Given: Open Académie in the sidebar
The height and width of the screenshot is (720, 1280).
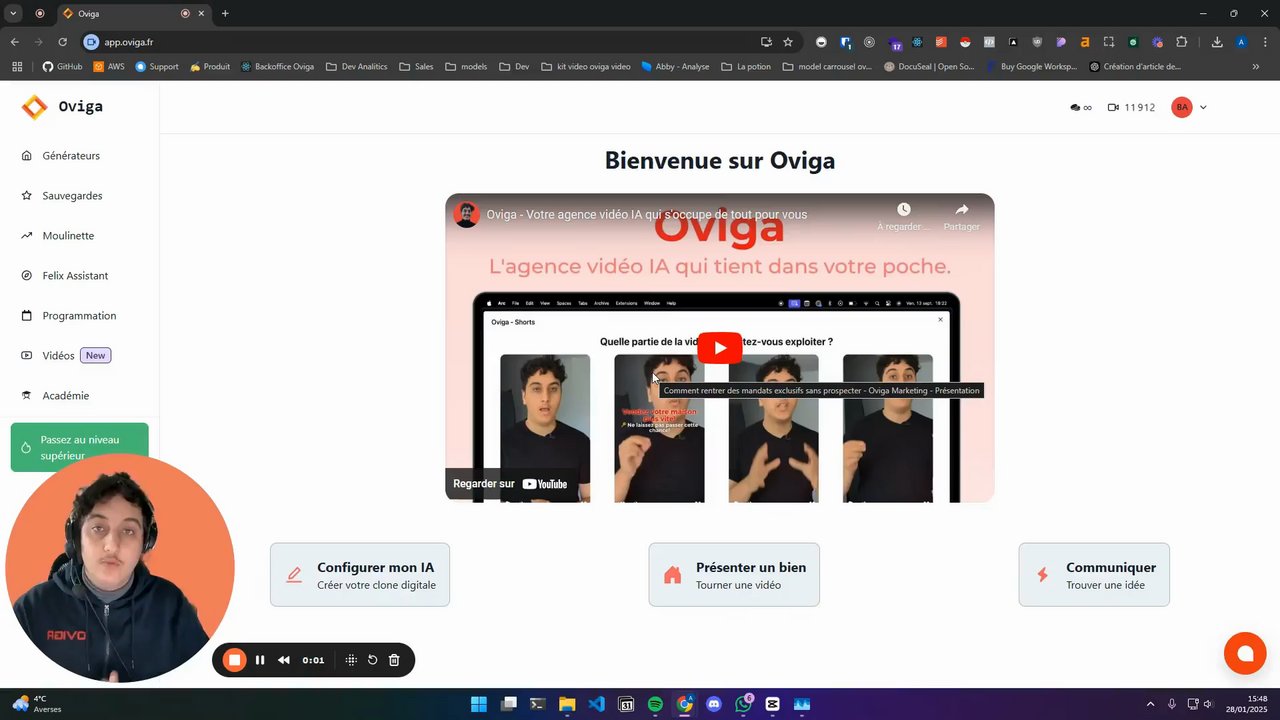Looking at the screenshot, I should pos(66,396).
